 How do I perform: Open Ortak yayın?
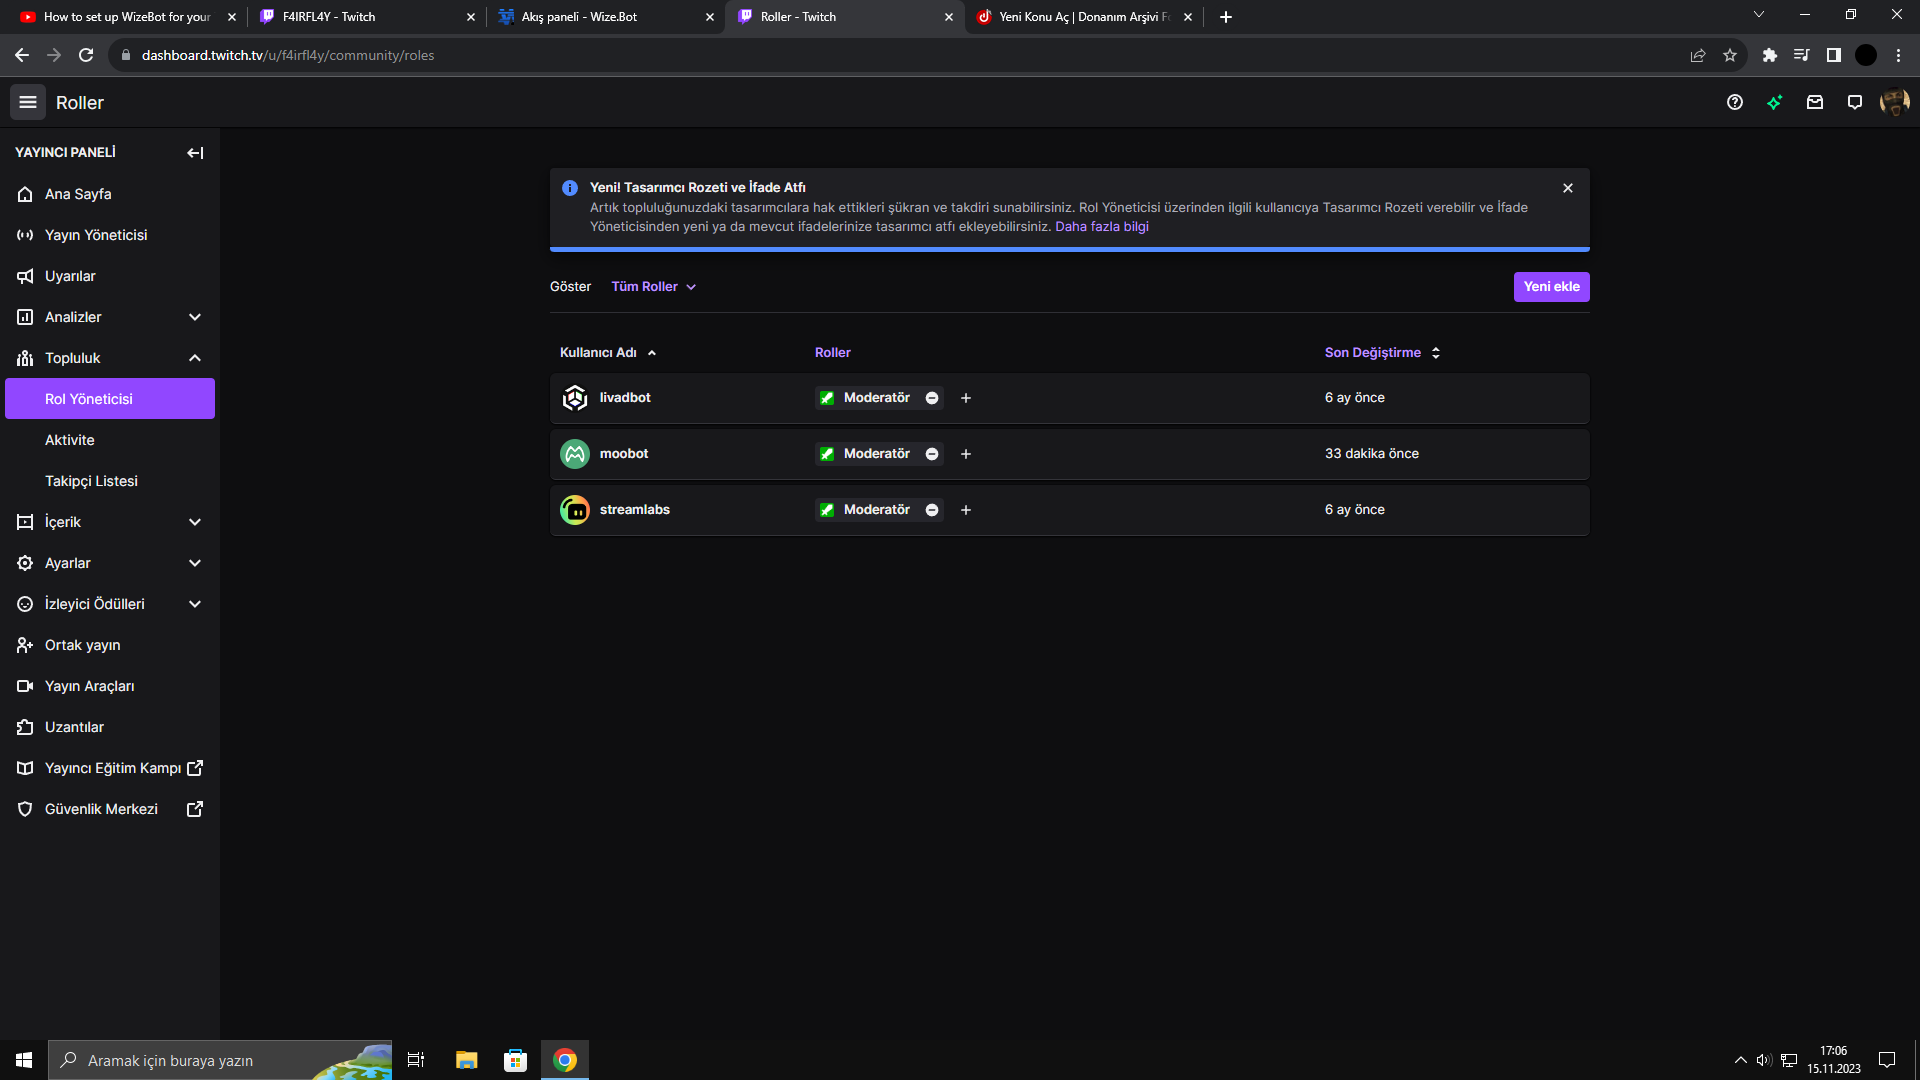pyautogui.click(x=110, y=645)
